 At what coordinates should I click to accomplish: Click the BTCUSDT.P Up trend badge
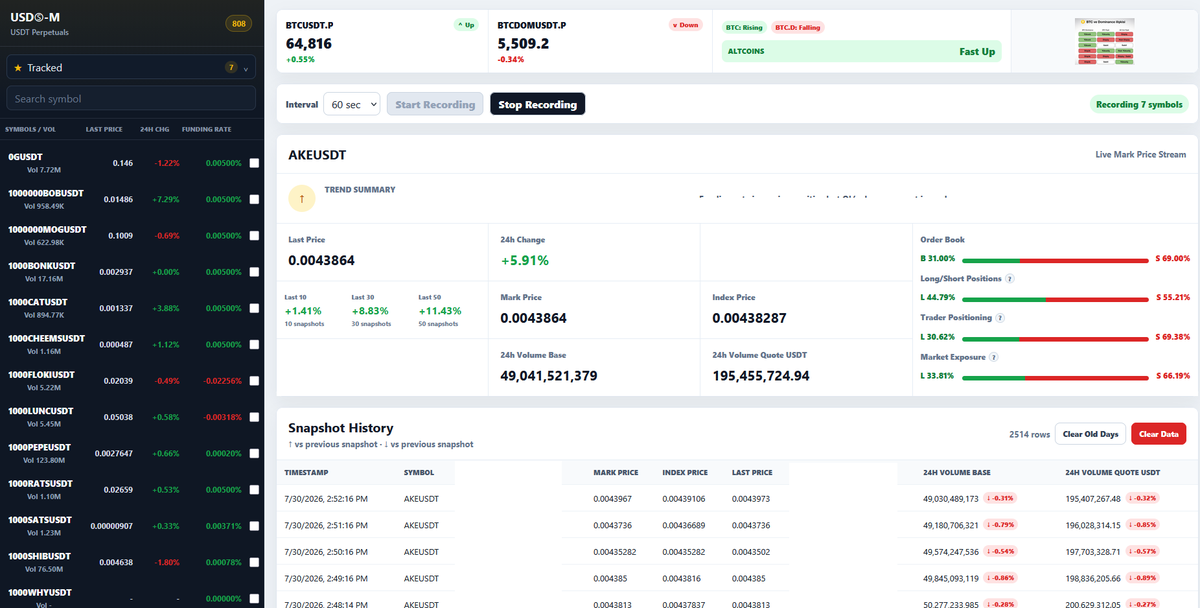(x=465, y=25)
